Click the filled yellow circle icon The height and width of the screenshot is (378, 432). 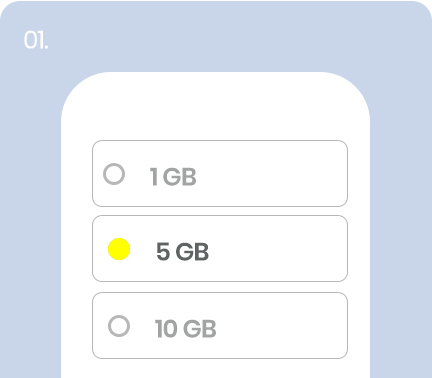(x=119, y=249)
